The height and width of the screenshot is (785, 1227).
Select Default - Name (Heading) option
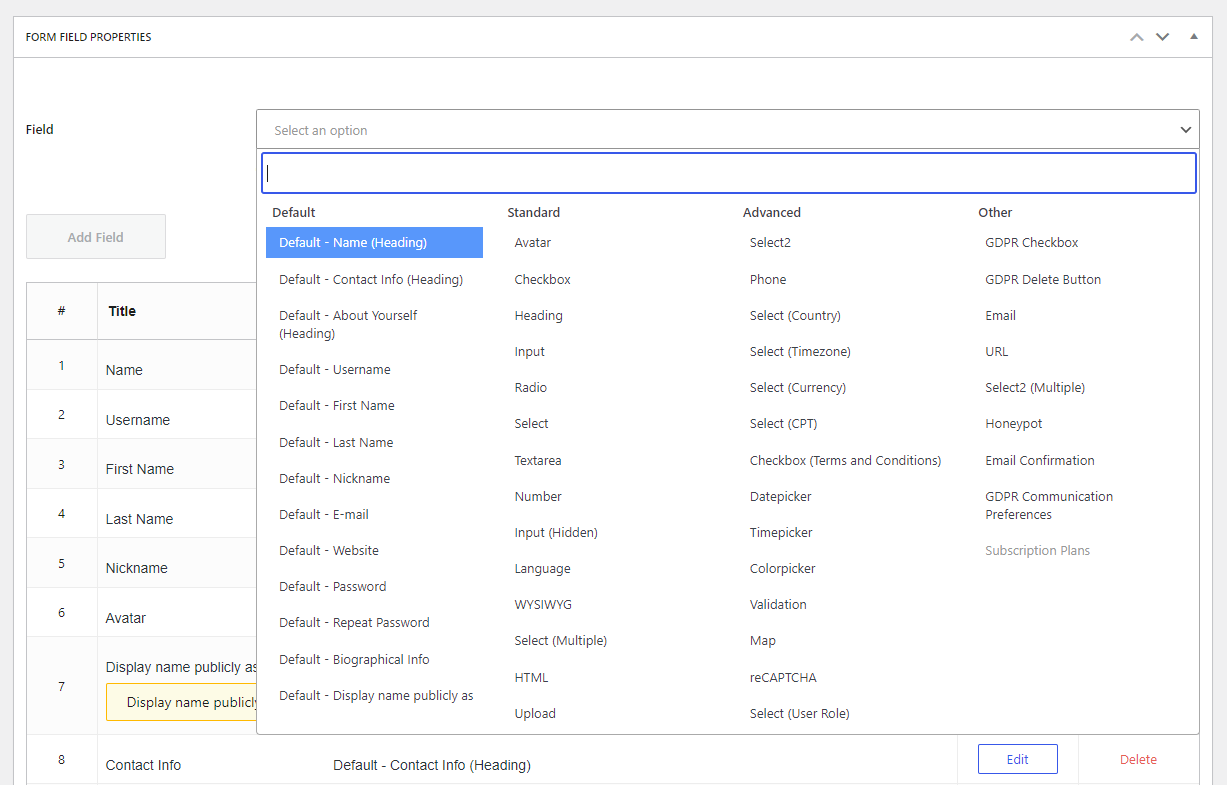374,243
